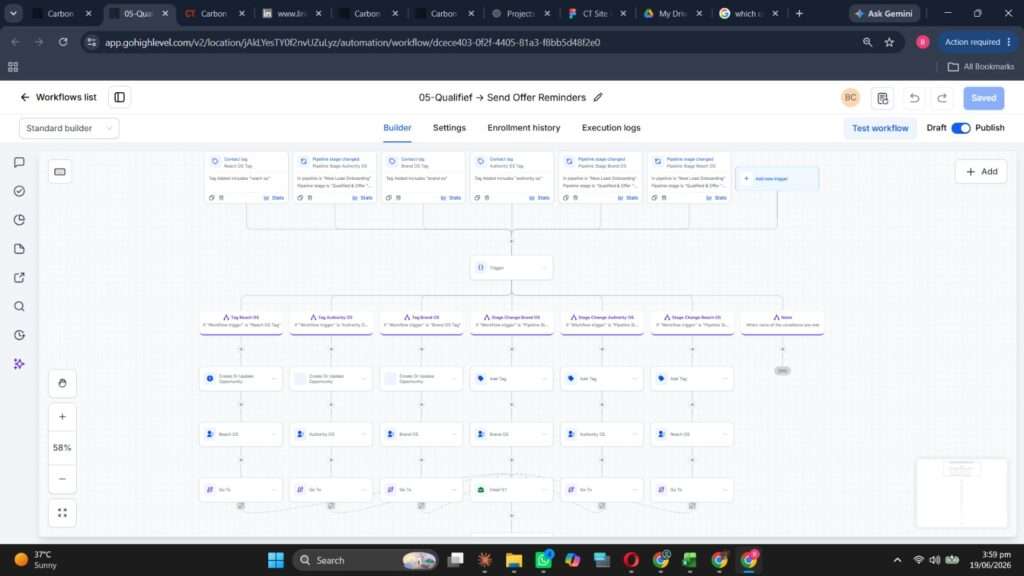Select Pipeline Stage Authority OS trigger card
The height and width of the screenshot is (576, 1024).
334,178
